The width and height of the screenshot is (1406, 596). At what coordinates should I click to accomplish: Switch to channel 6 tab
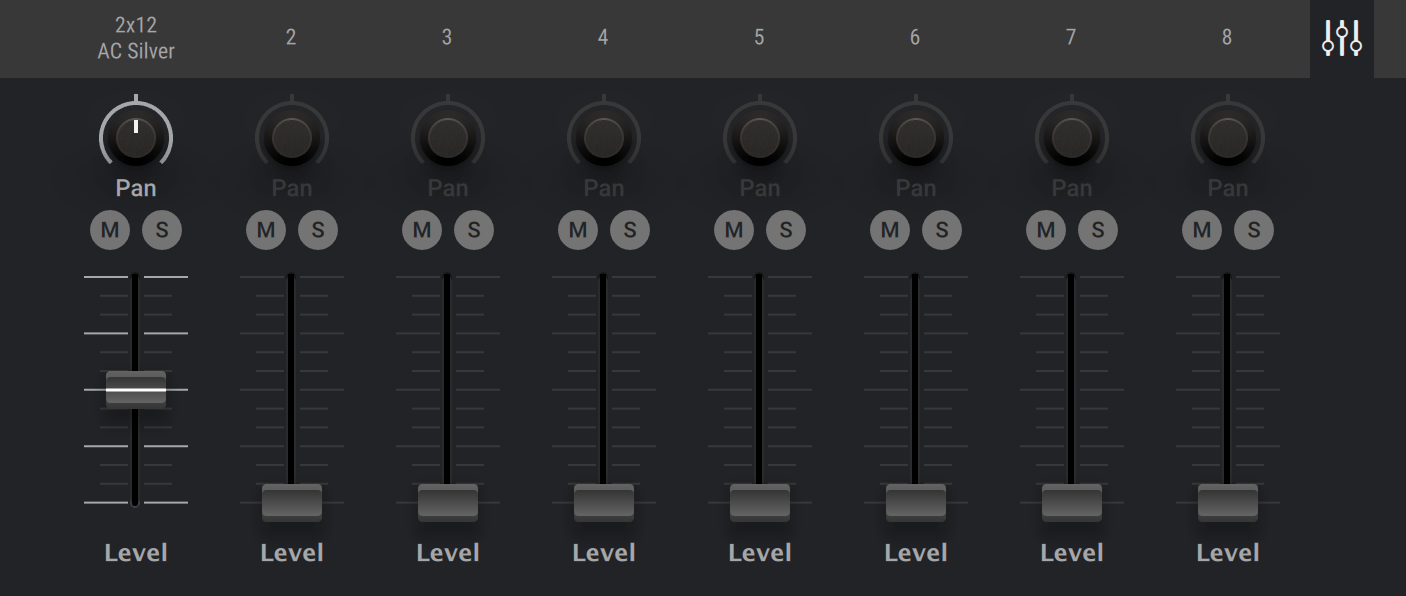tap(915, 39)
